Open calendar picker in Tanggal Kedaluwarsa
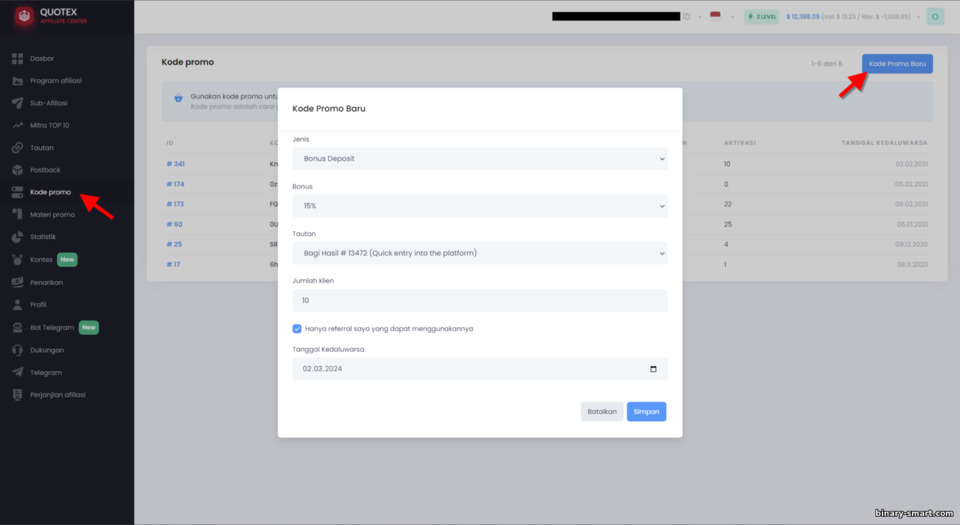The width and height of the screenshot is (960, 525). (x=653, y=369)
